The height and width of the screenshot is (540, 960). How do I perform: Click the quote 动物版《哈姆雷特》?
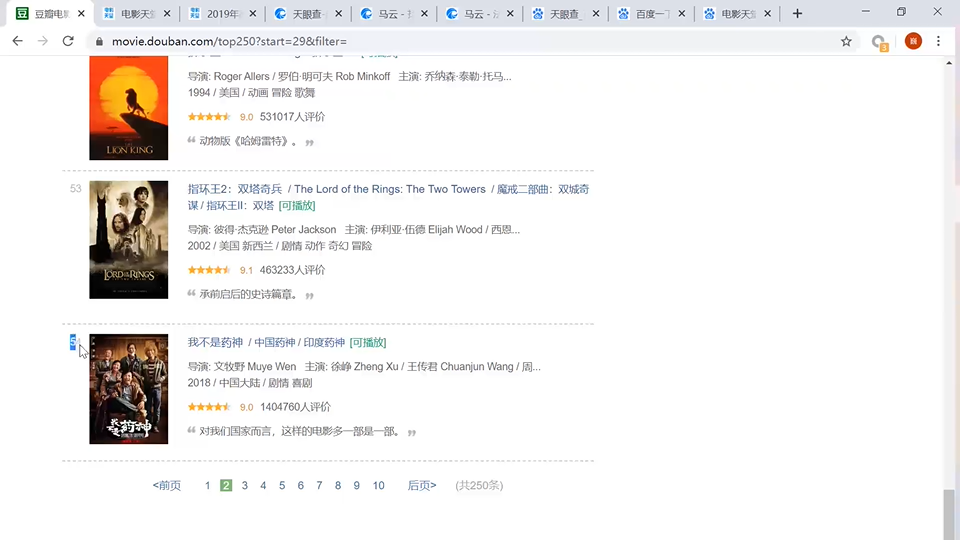pyautogui.click(x=248, y=141)
